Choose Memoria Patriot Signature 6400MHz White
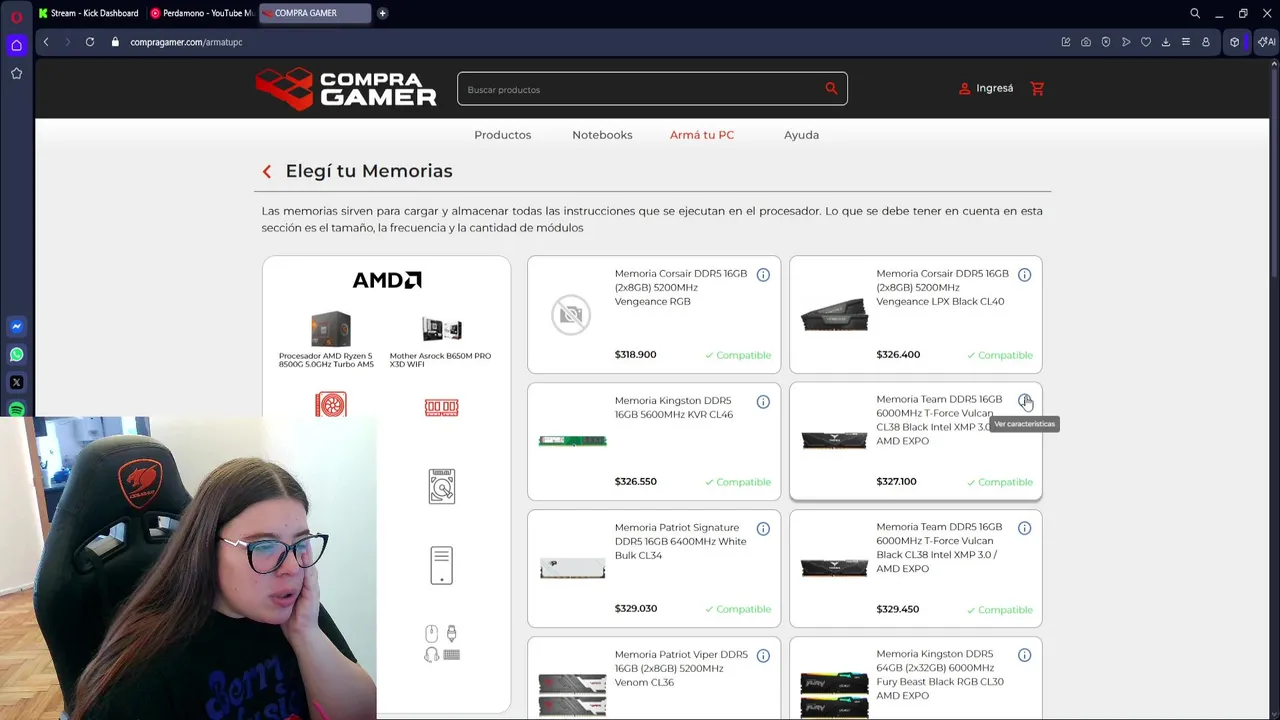 click(x=681, y=541)
